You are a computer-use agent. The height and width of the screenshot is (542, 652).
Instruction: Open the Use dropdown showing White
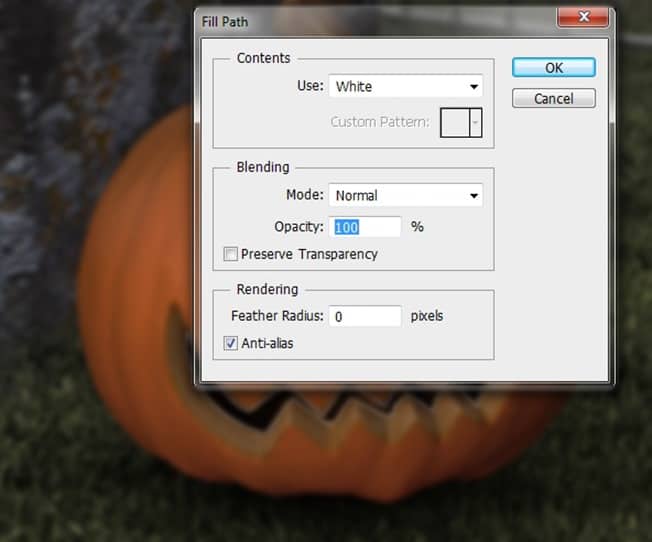point(405,86)
